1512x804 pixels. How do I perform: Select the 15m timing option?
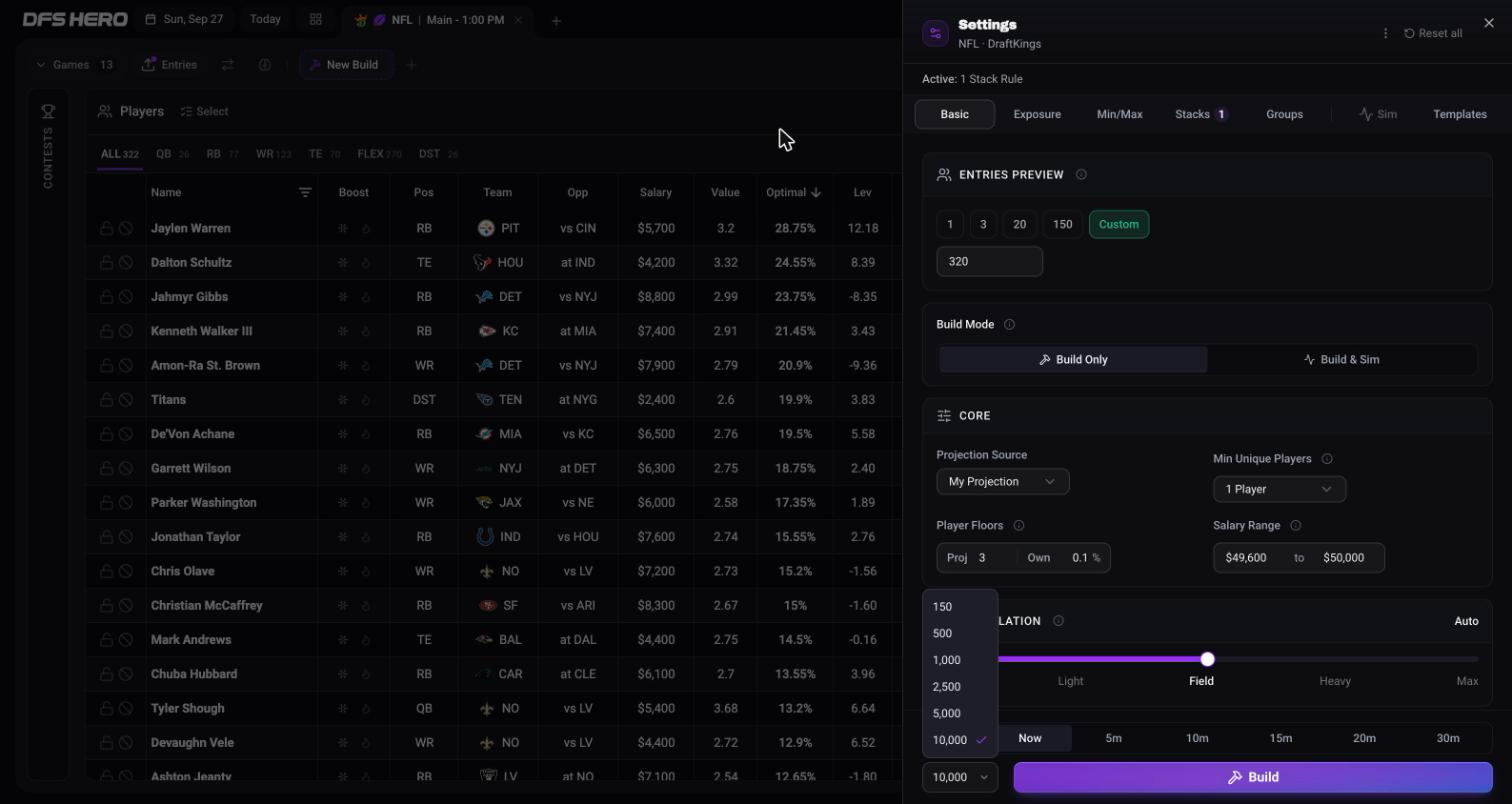point(1281,738)
